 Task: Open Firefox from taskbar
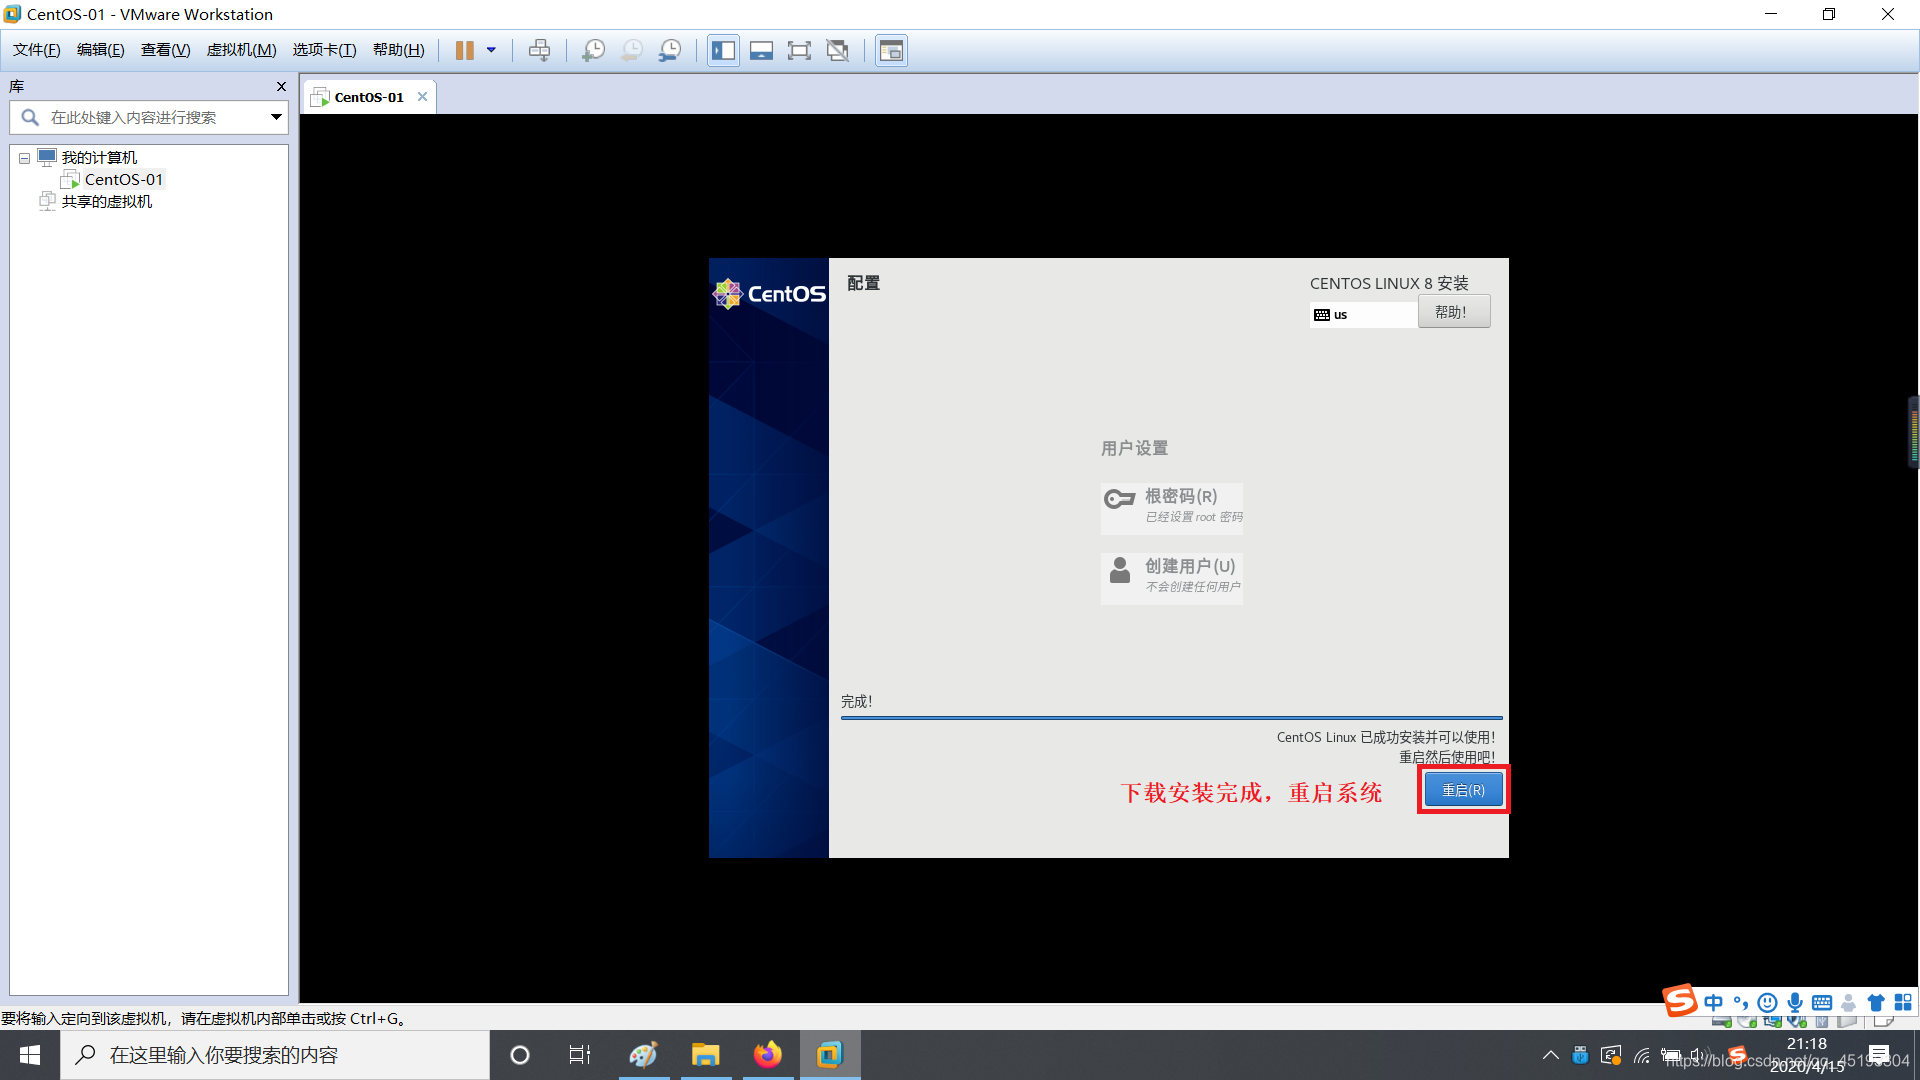point(768,1055)
